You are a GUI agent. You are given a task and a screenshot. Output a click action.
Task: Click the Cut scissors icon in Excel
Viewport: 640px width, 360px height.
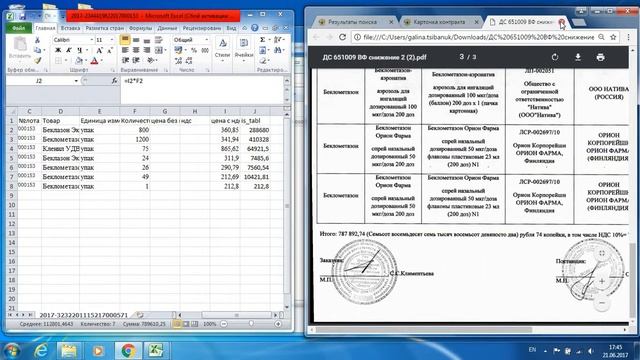point(37,40)
